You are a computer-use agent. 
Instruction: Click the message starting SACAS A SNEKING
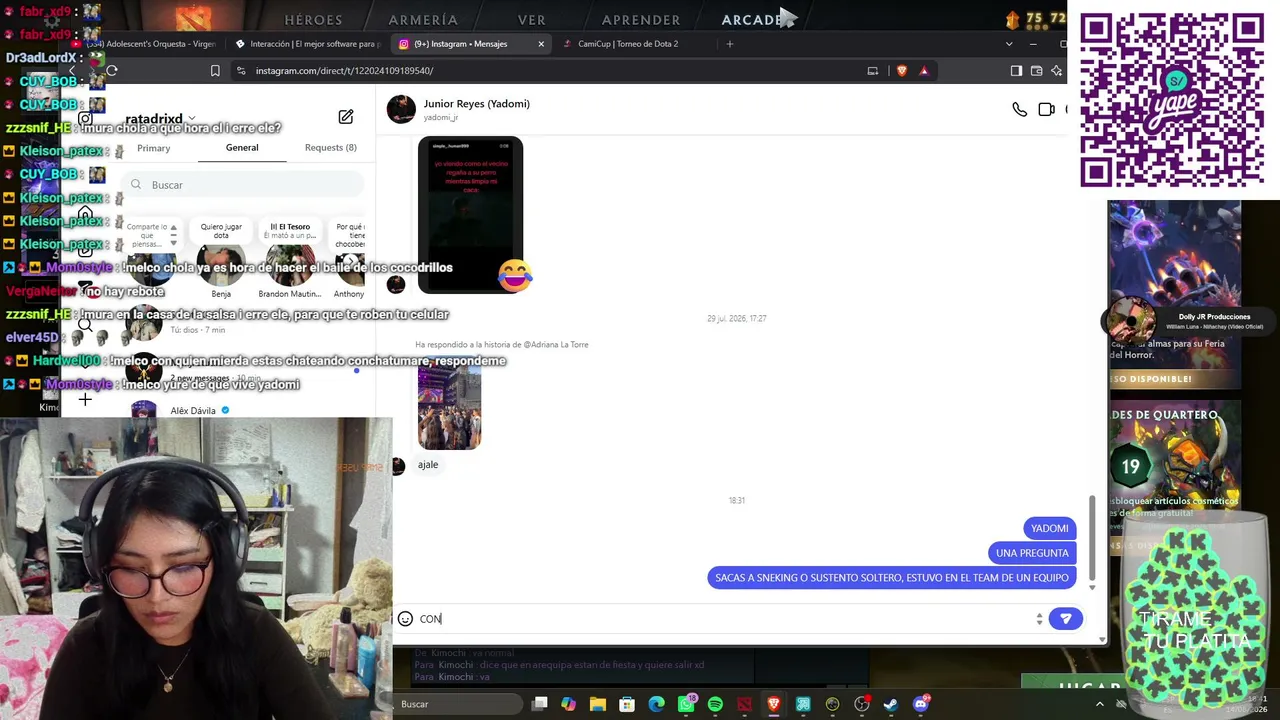(892, 578)
